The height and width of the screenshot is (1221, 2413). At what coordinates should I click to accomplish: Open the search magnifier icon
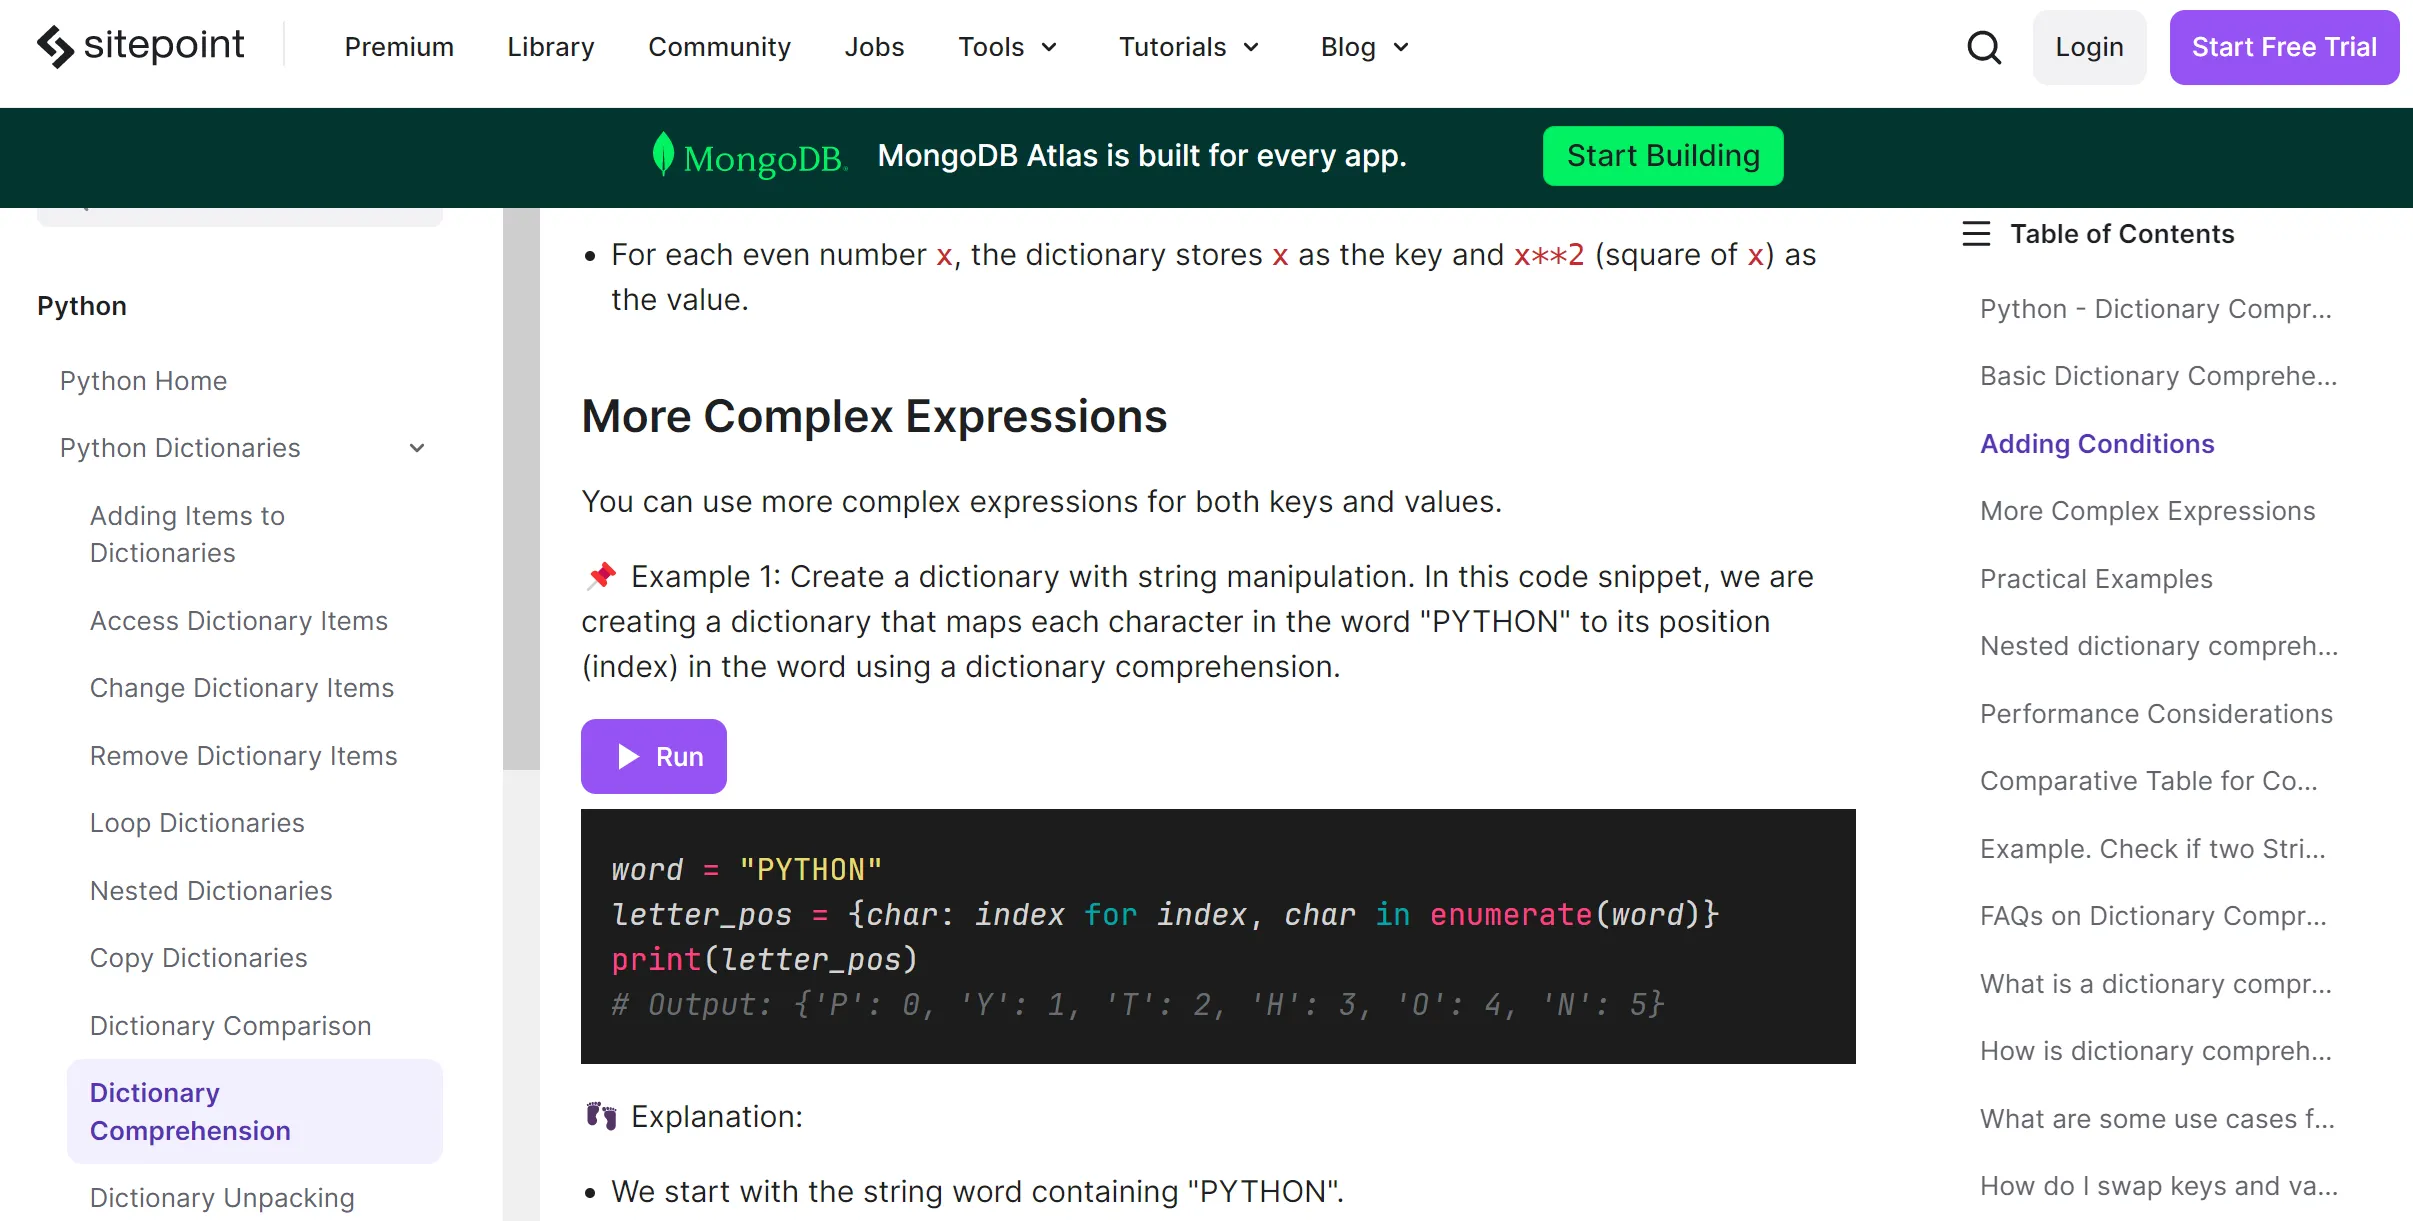pyautogui.click(x=1983, y=47)
